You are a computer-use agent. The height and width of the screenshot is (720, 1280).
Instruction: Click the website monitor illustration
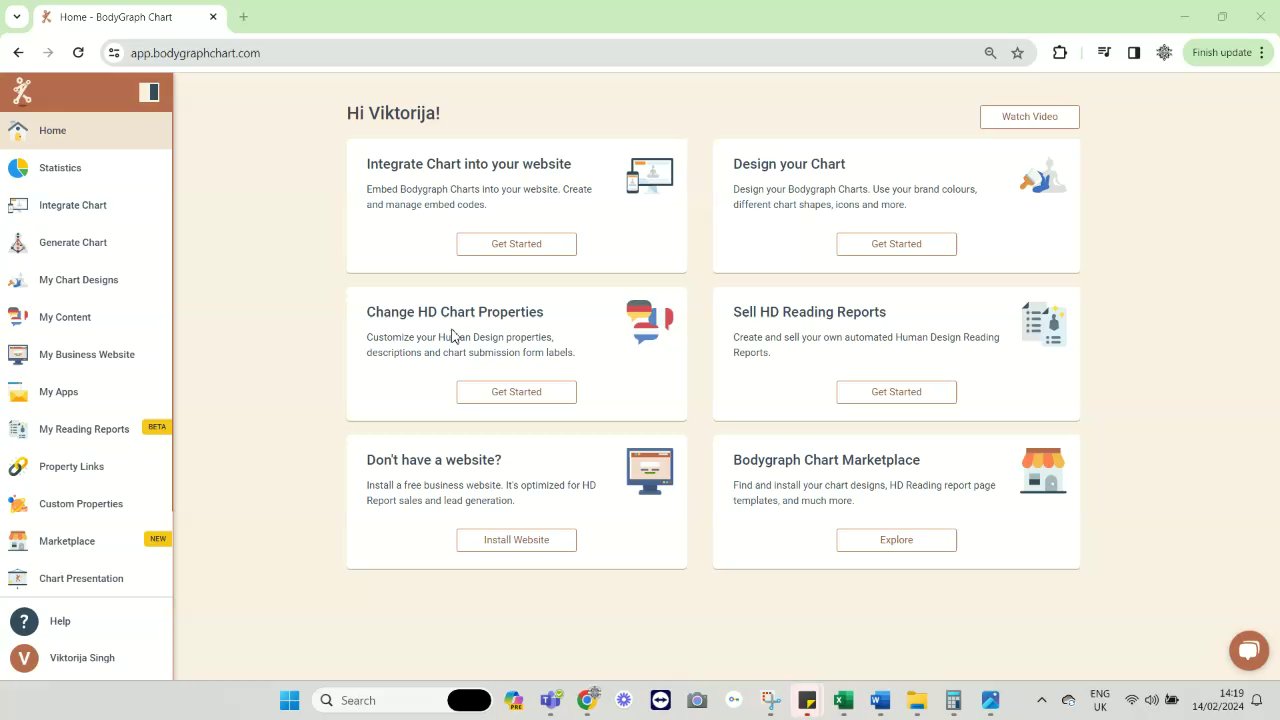tap(650, 471)
